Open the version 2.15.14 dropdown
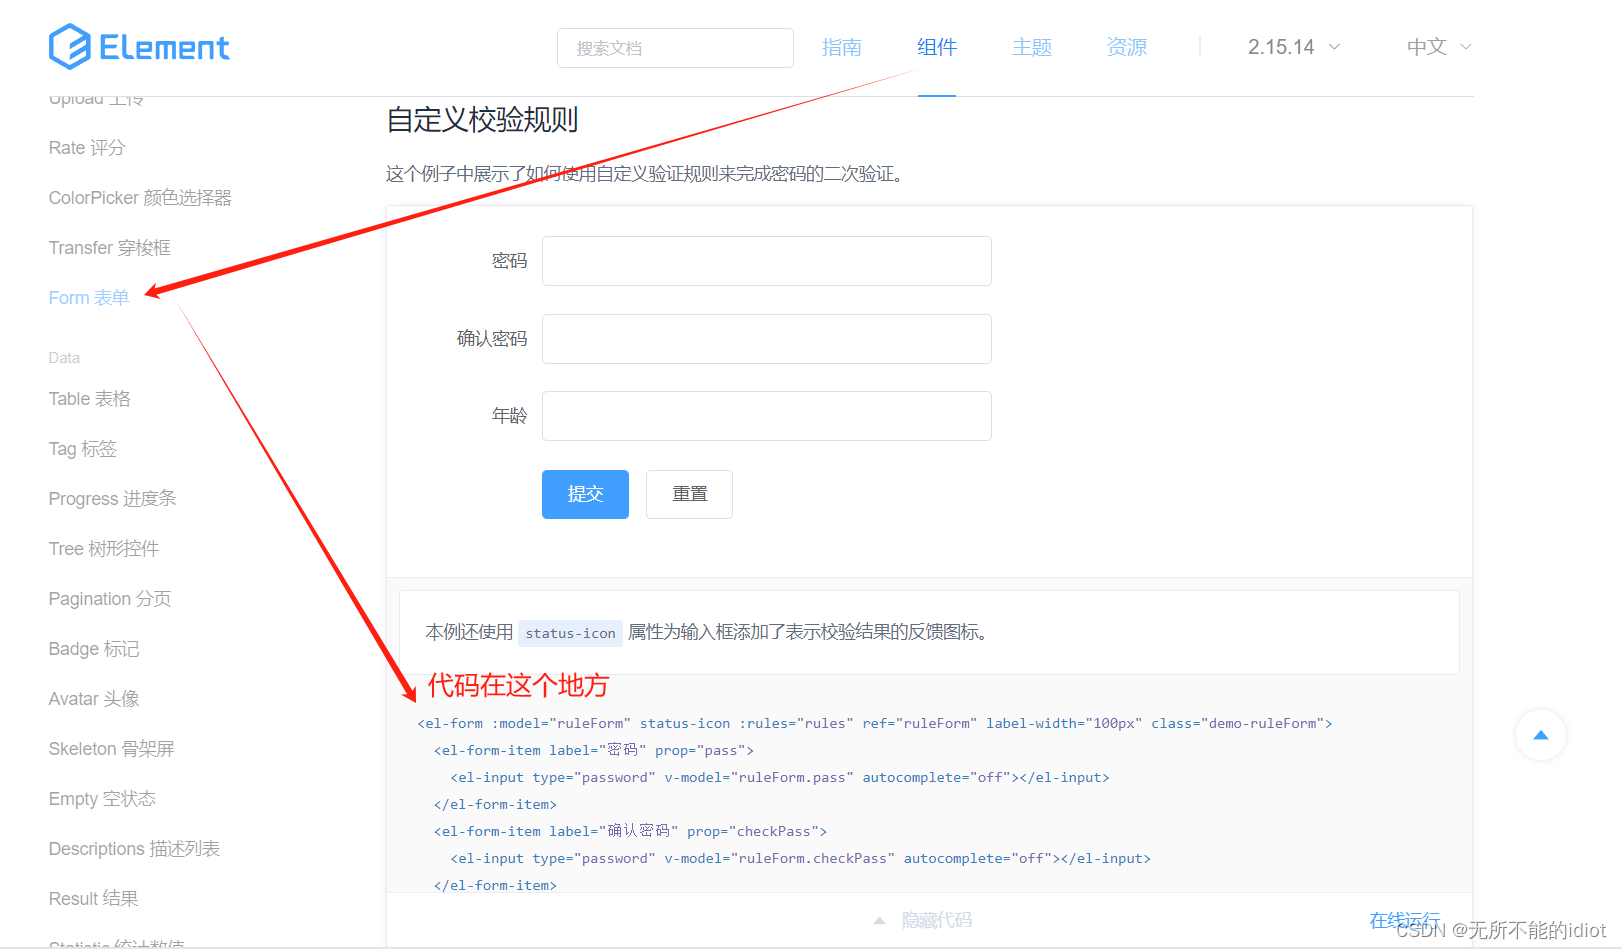Screen dimensions: 1622x949 point(1294,47)
